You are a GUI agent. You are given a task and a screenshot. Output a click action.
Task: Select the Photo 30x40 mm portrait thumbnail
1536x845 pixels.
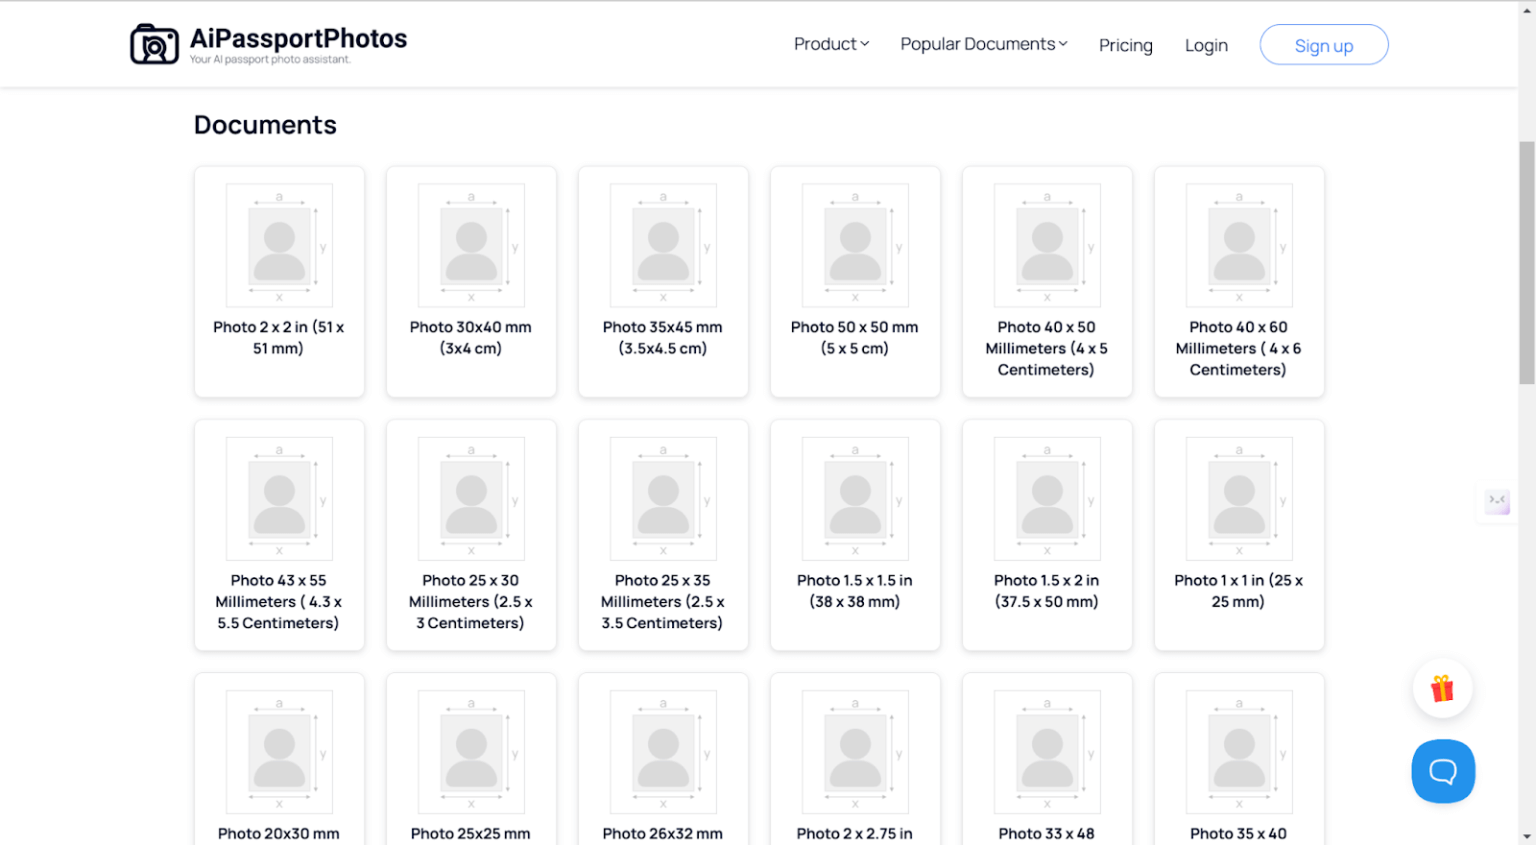tap(471, 245)
